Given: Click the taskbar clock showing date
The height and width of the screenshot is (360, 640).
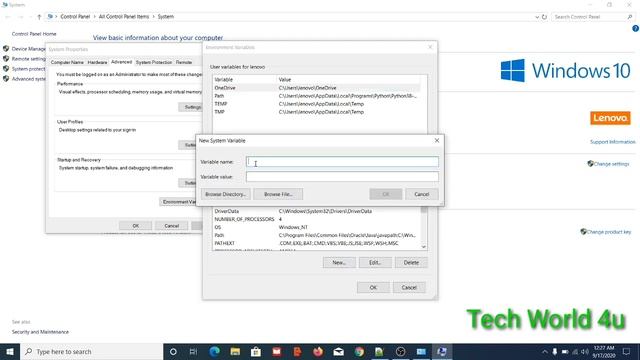Looking at the screenshot, I should (604, 351).
